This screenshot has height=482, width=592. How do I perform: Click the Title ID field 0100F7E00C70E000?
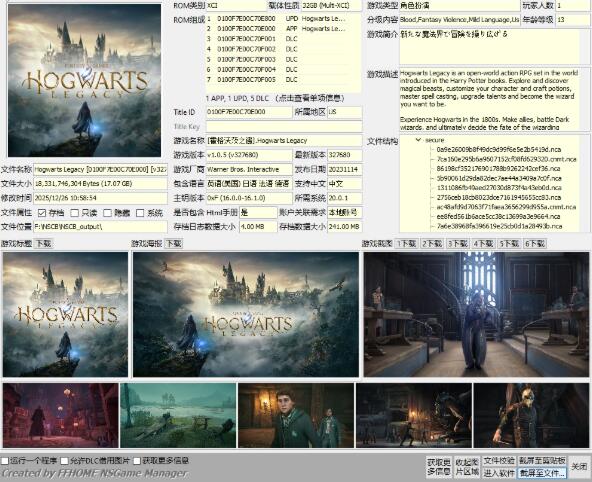pos(249,112)
